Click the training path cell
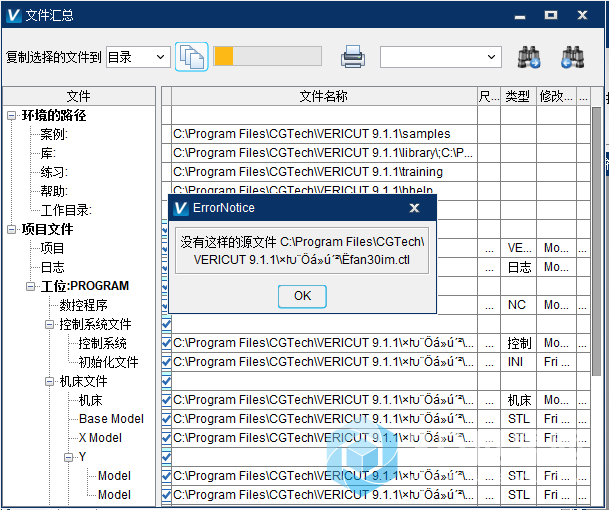This screenshot has width=609, height=510. pyautogui.click(x=324, y=172)
